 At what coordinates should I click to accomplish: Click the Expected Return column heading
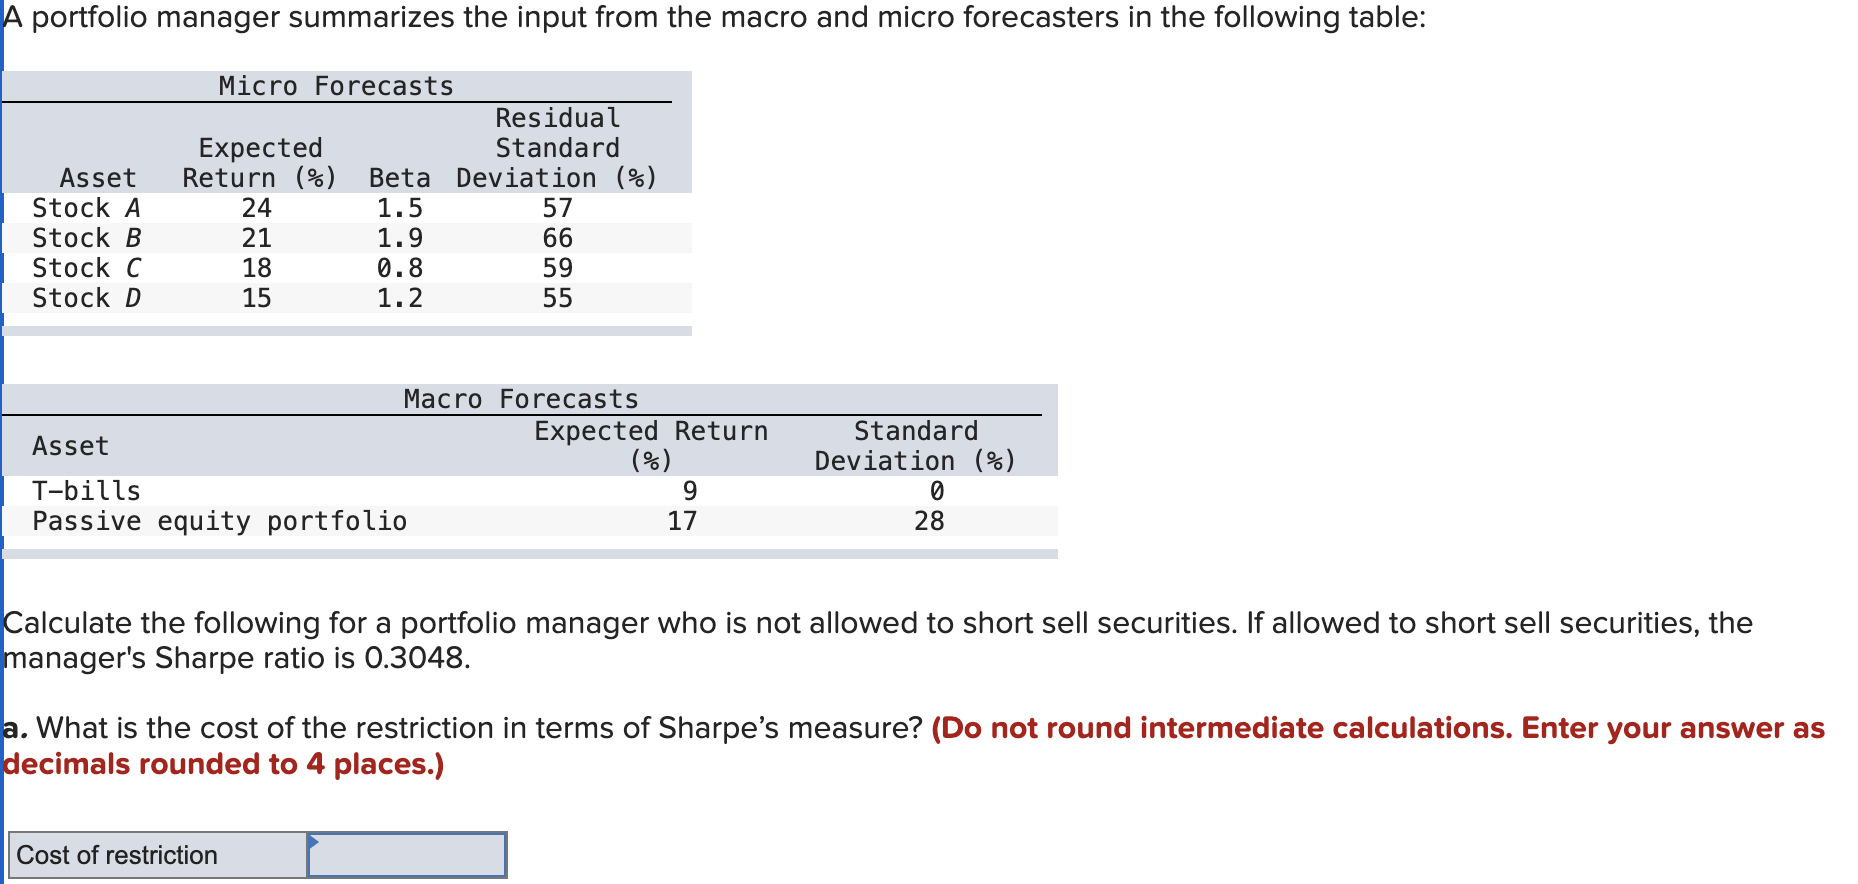(x=258, y=162)
